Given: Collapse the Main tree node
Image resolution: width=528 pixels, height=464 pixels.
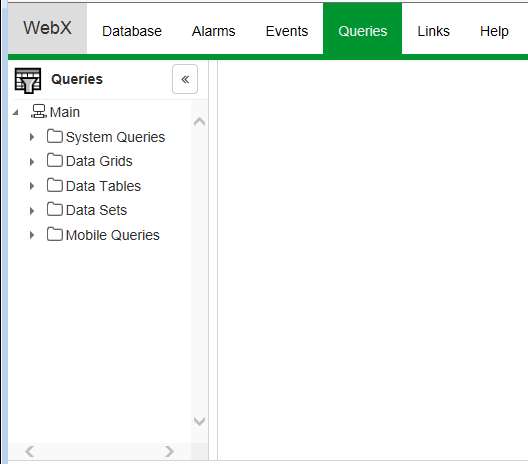Looking at the screenshot, I should tap(15, 112).
